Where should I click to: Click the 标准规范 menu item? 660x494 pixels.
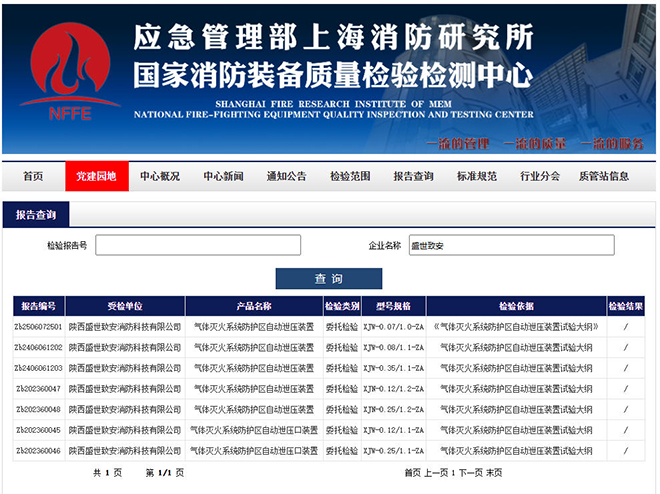476,176
